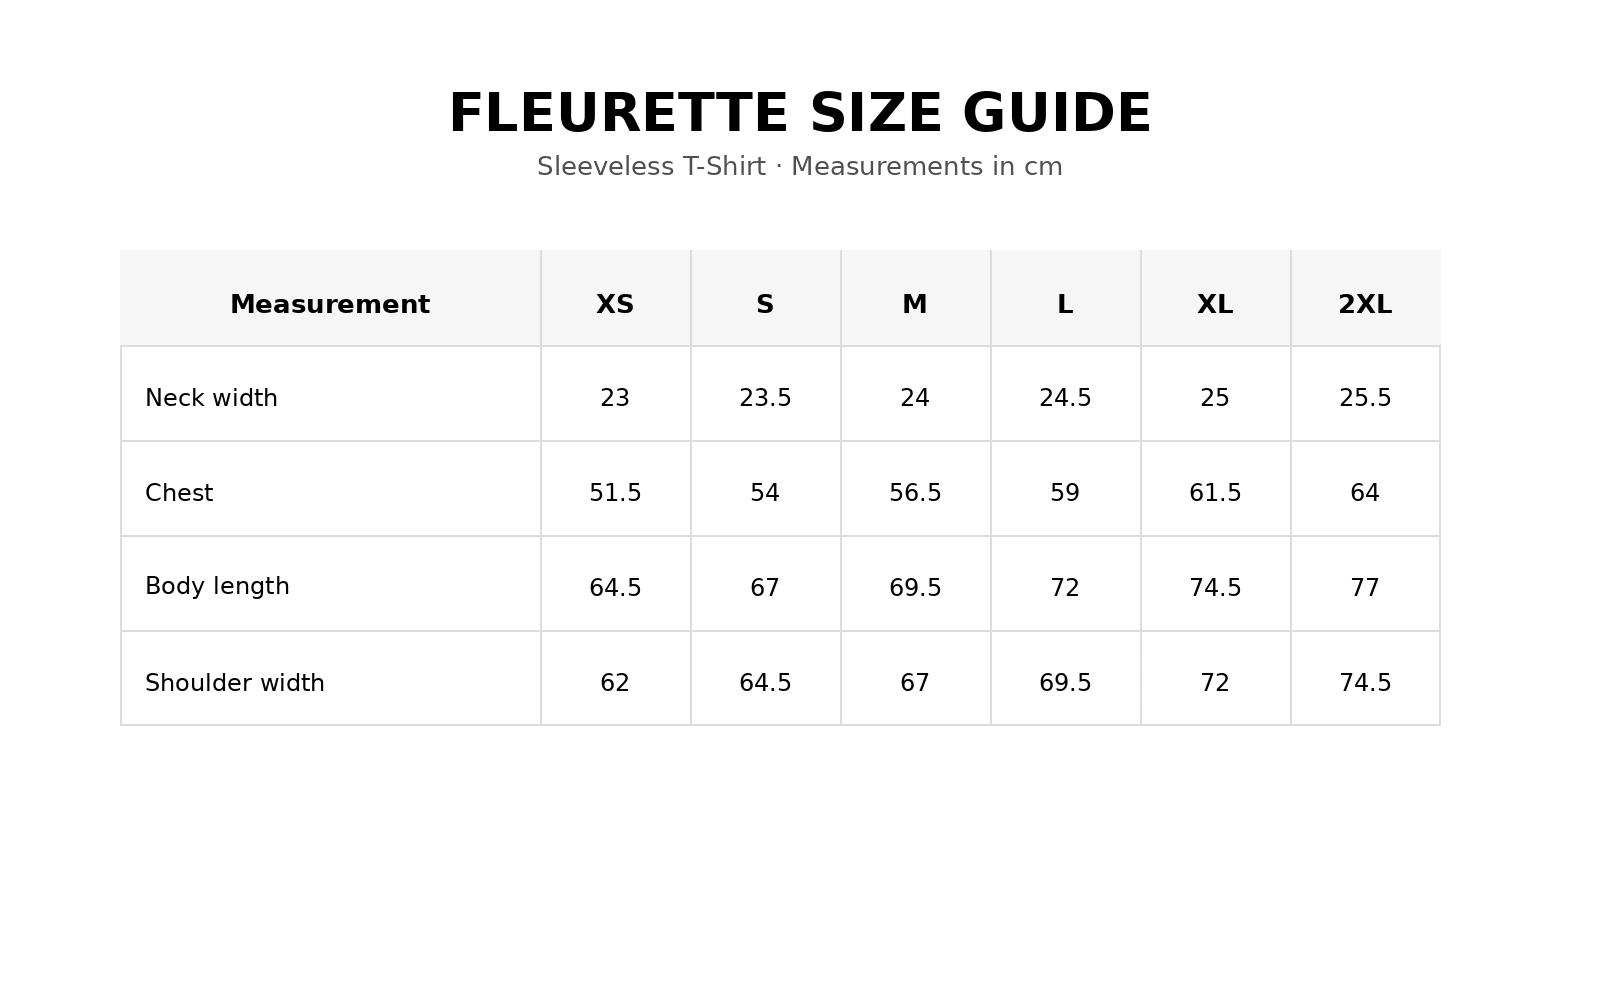Select the Measurement column header
Screen dimensions: 1600x1000
[x=330, y=305]
